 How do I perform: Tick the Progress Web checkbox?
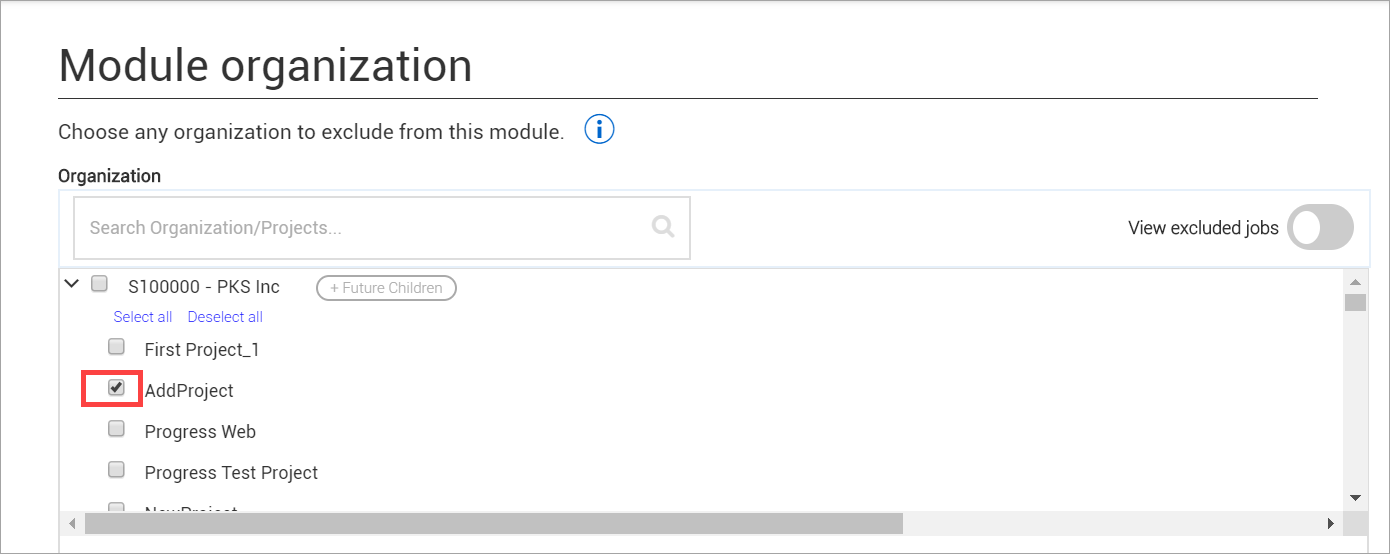click(x=117, y=429)
